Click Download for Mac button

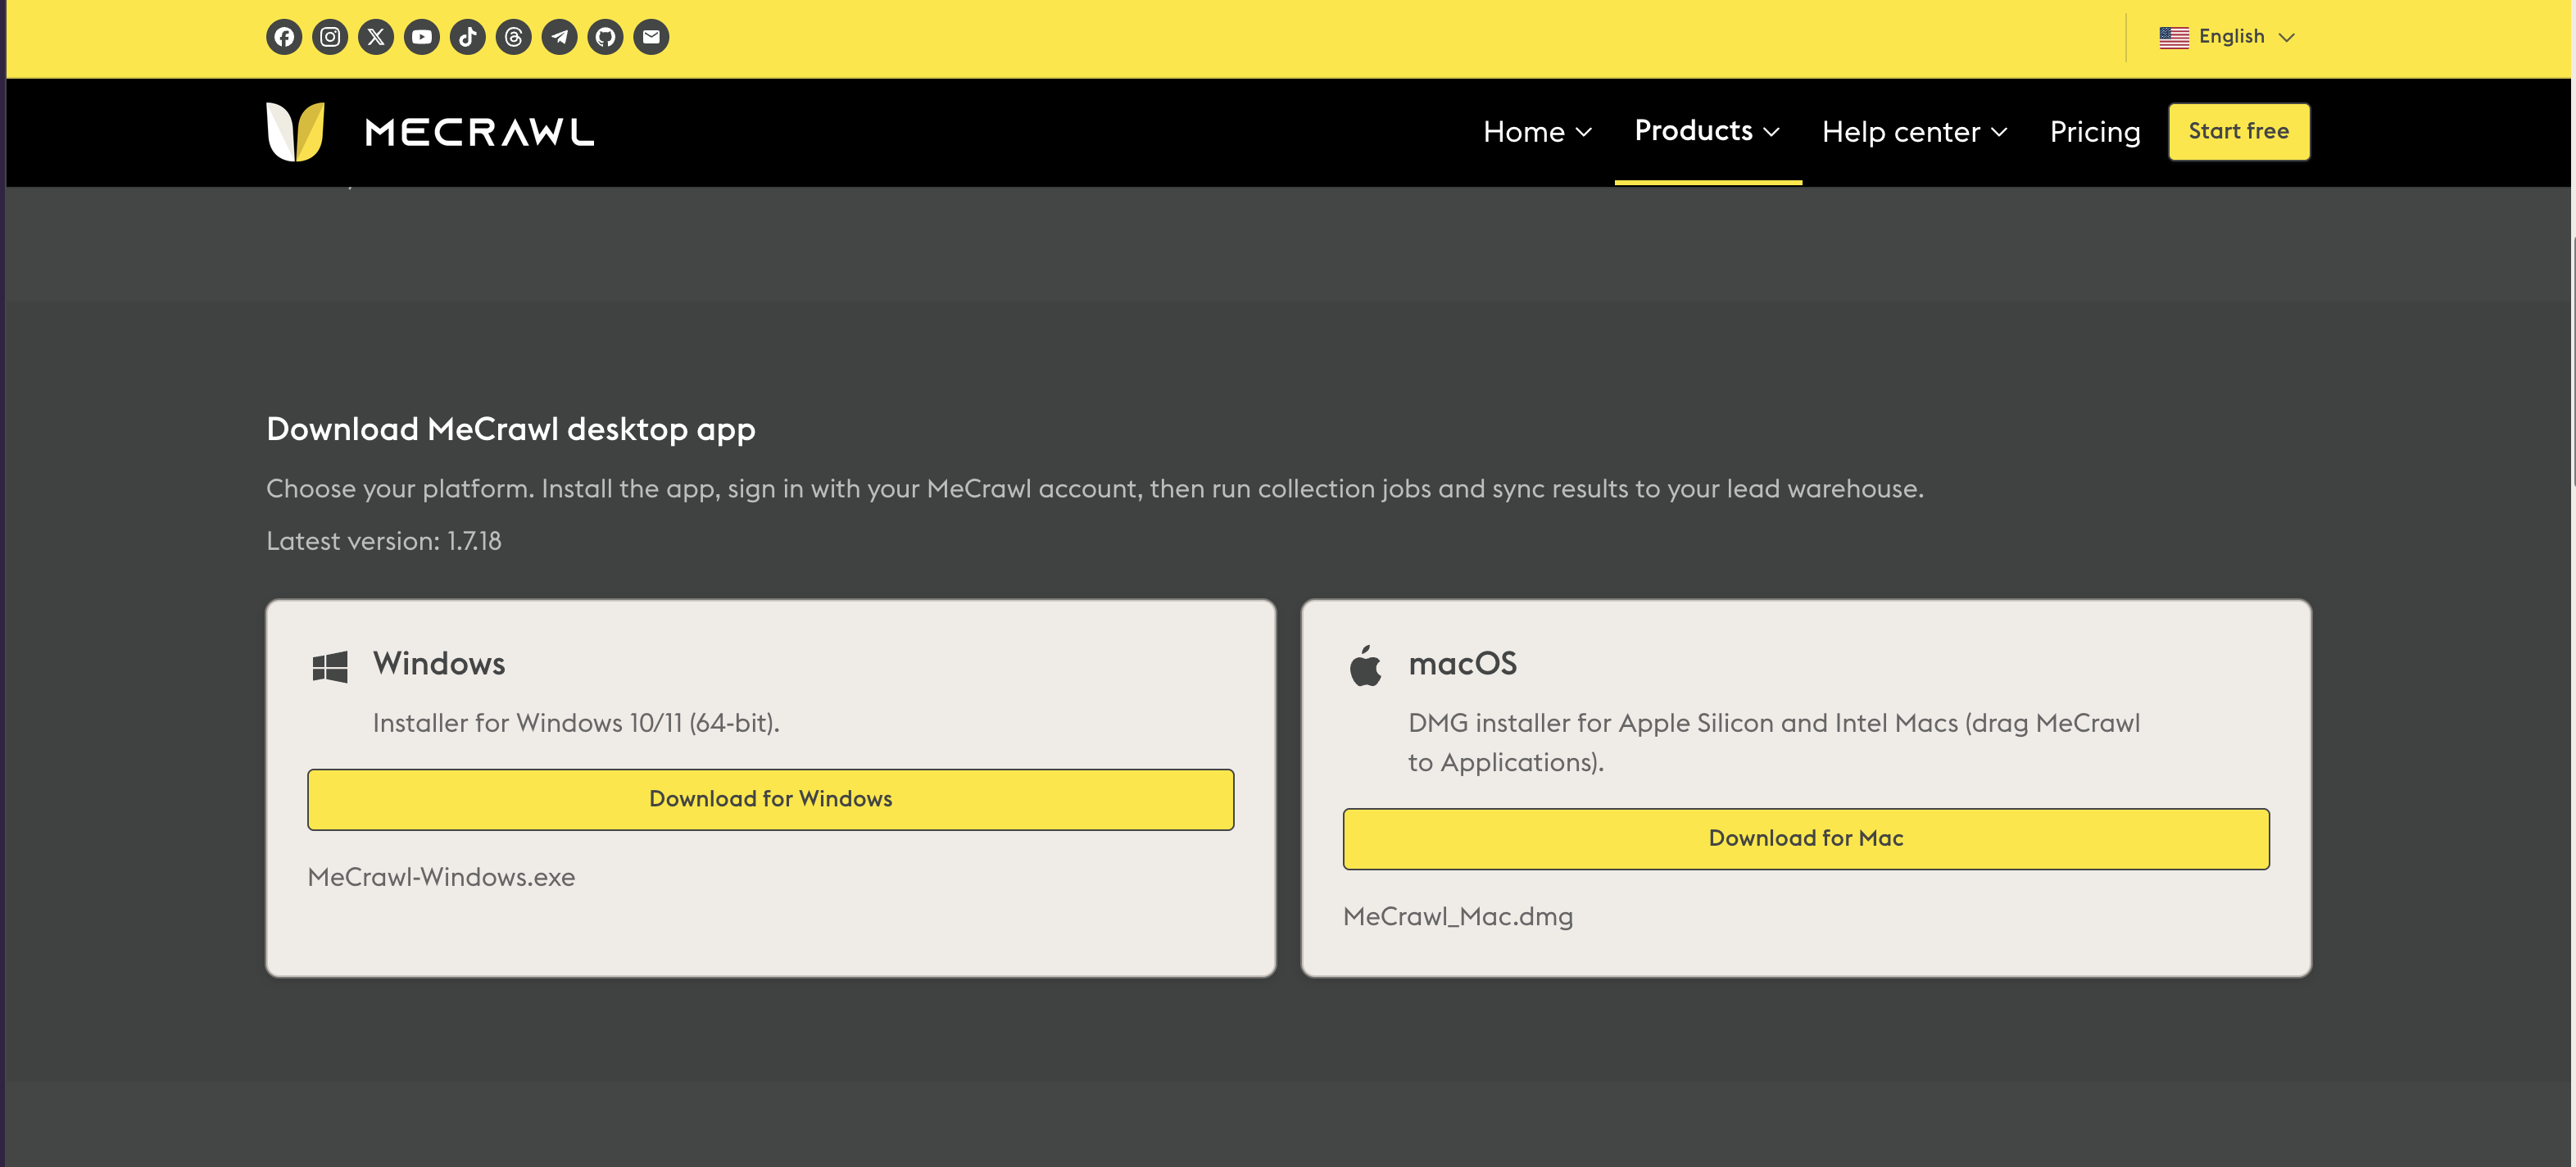[x=1806, y=839]
